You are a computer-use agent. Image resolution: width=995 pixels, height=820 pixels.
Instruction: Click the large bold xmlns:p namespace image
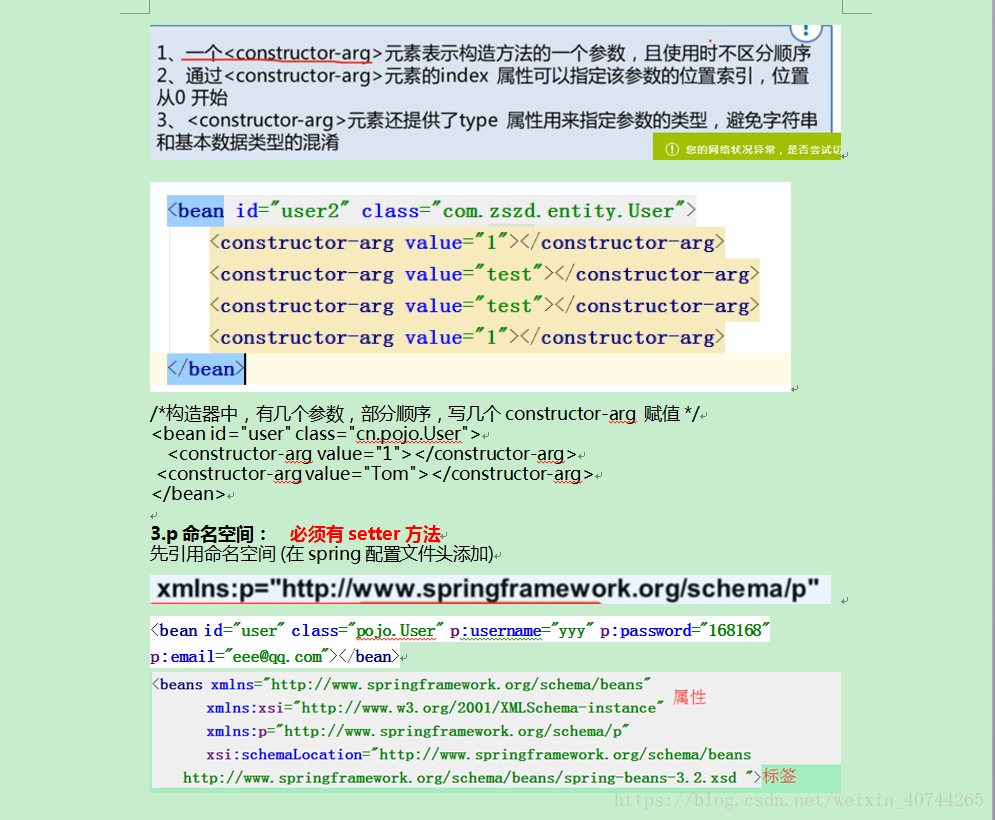pos(490,589)
